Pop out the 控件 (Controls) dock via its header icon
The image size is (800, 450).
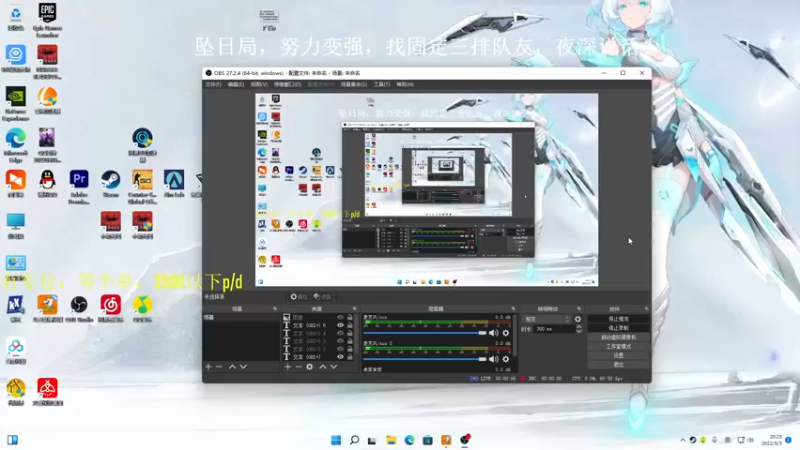pos(646,309)
